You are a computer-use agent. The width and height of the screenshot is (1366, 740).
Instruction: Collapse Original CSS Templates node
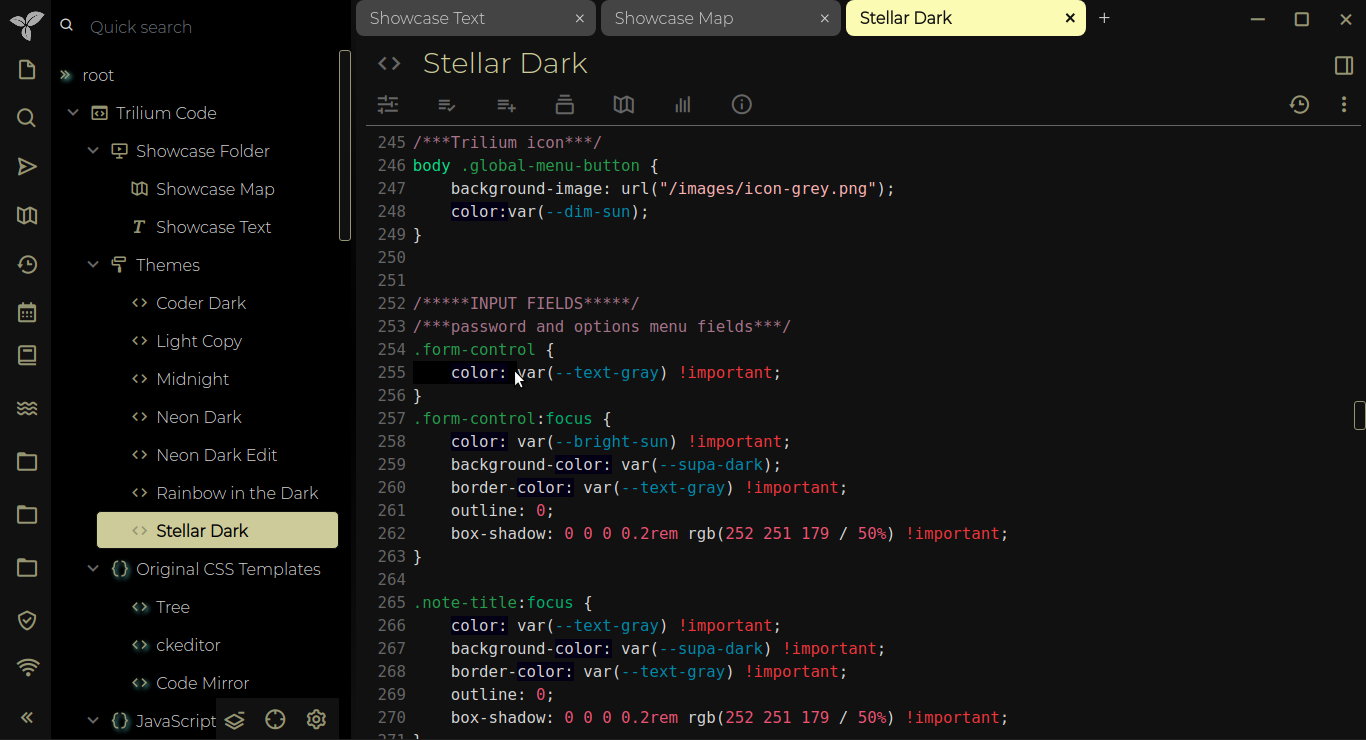pyautogui.click(x=93, y=569)
